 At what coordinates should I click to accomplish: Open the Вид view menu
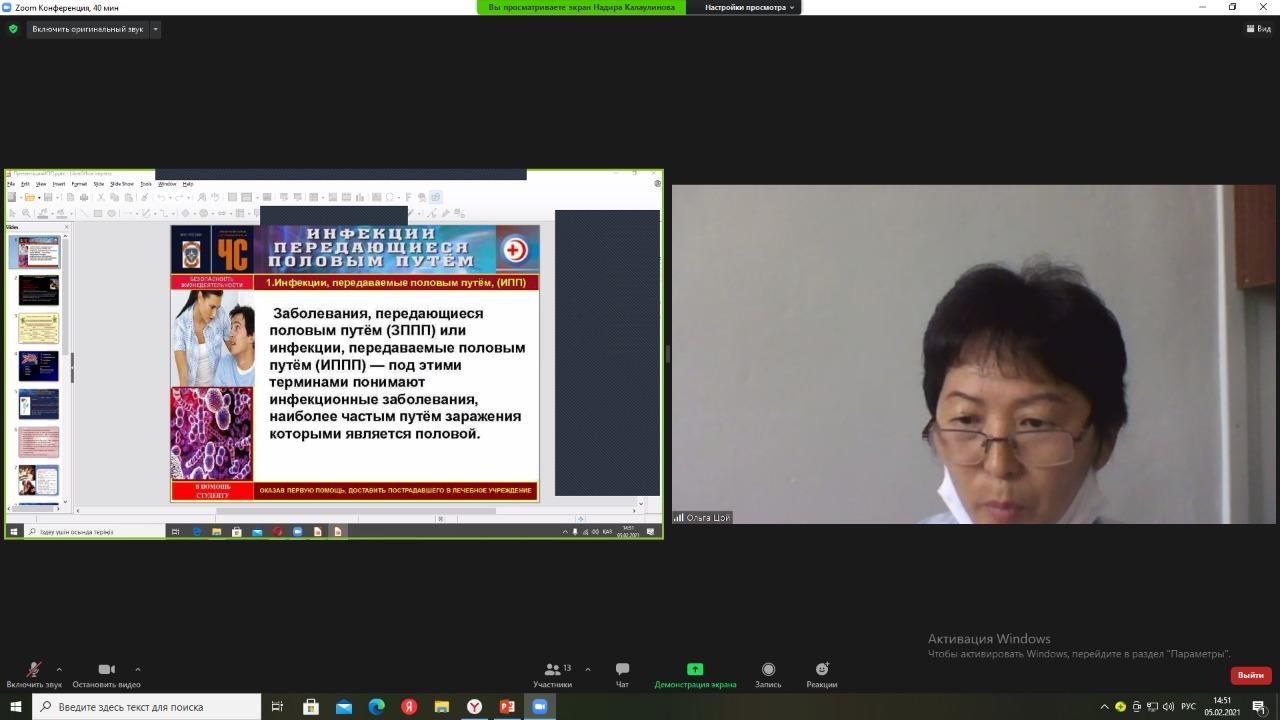1258,29
